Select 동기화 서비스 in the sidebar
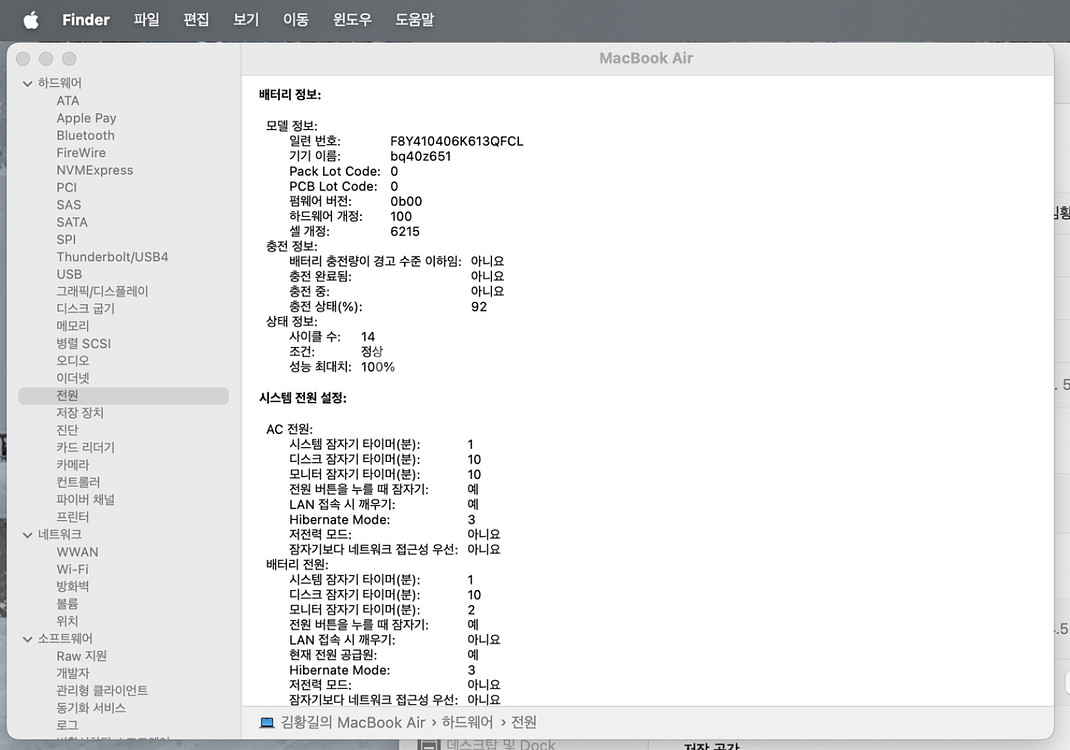Viewport: 1070px width, 750px height. 91,708
